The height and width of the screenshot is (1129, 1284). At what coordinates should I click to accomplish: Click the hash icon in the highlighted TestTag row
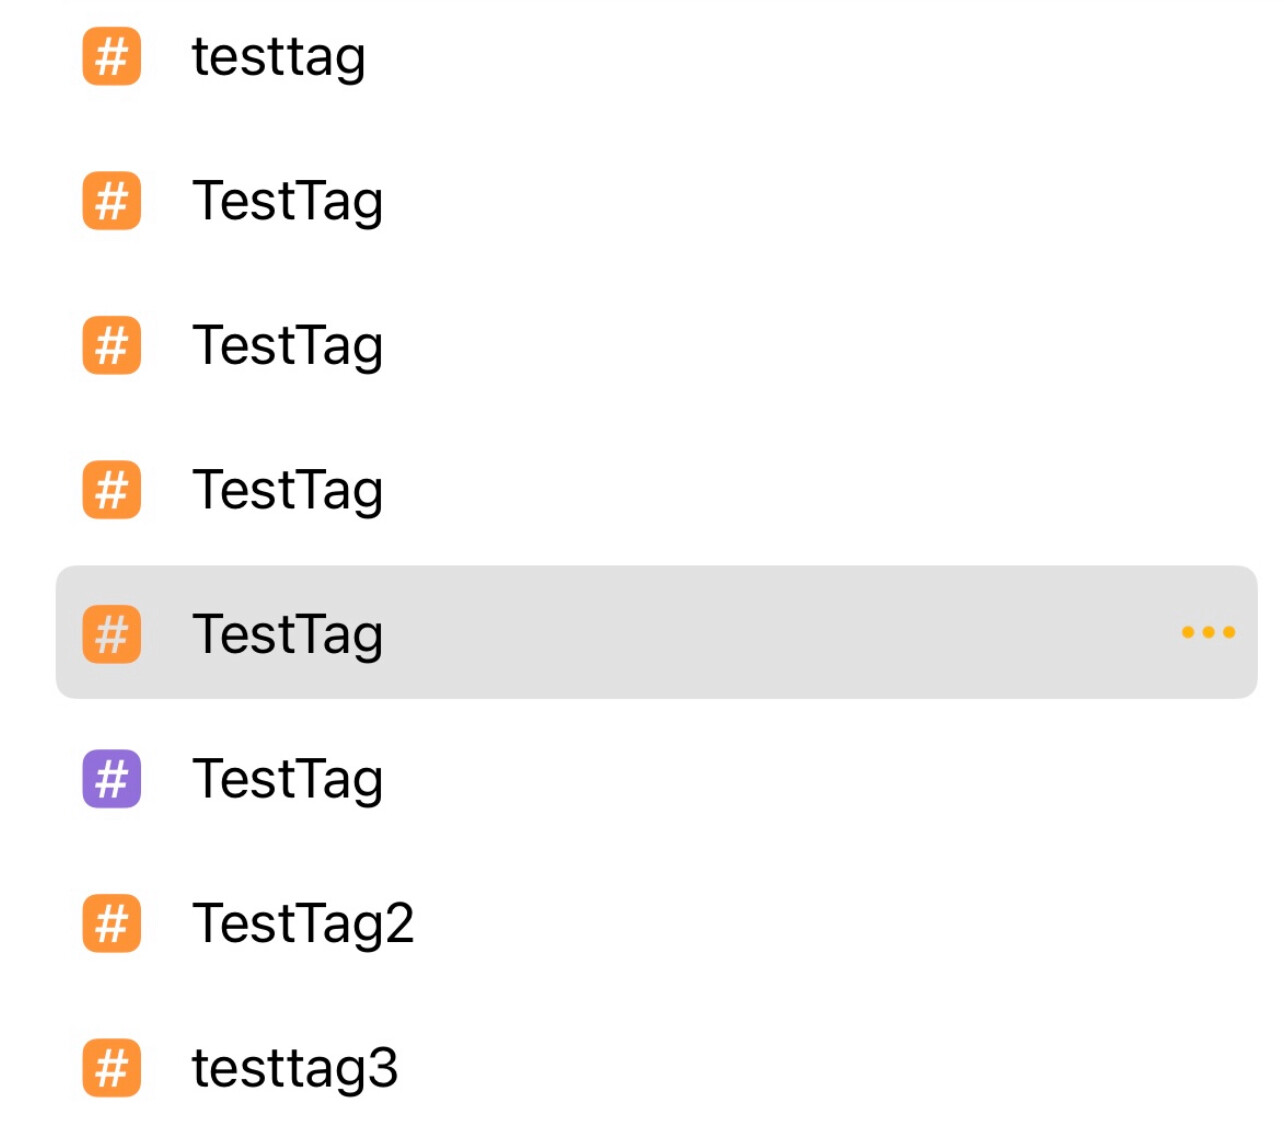click(111, 634)
